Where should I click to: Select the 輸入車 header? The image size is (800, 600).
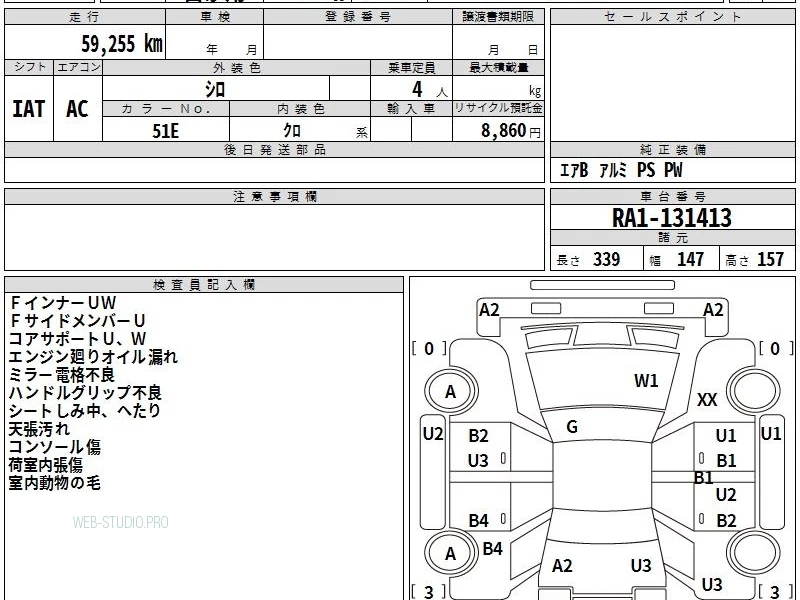[412, 109]
